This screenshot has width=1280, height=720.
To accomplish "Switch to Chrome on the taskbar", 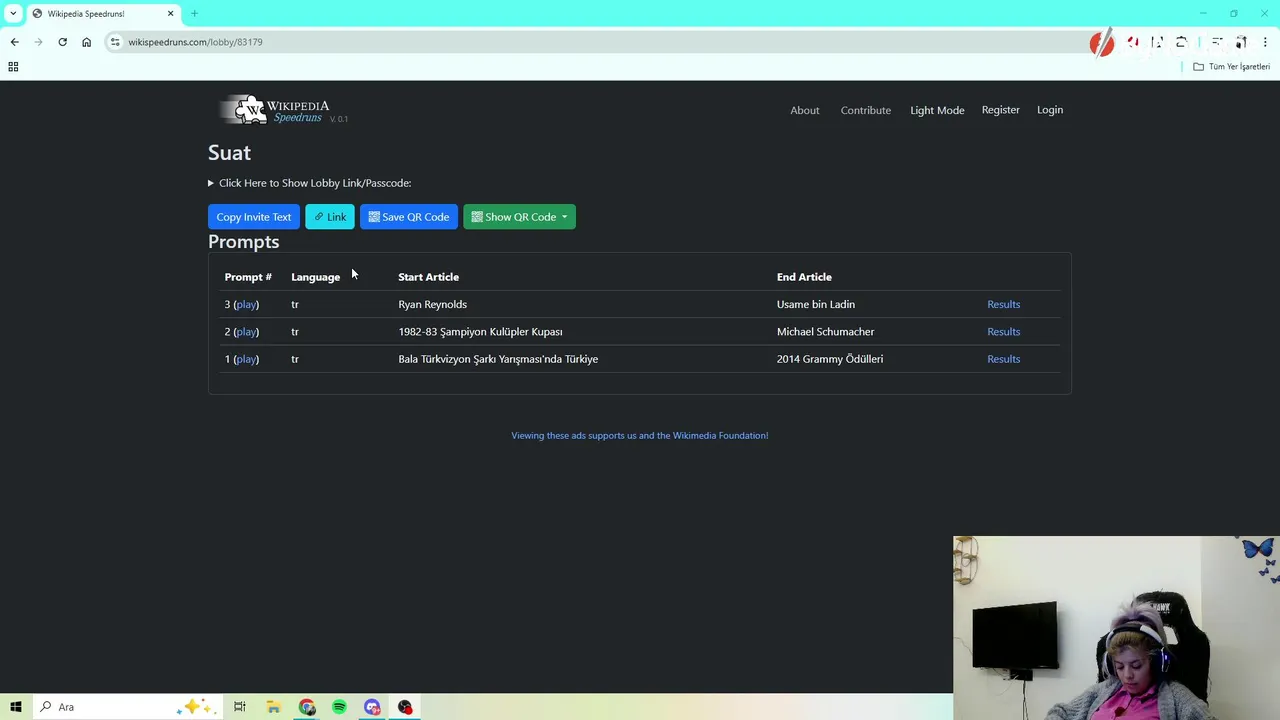I will pos(307,707).
